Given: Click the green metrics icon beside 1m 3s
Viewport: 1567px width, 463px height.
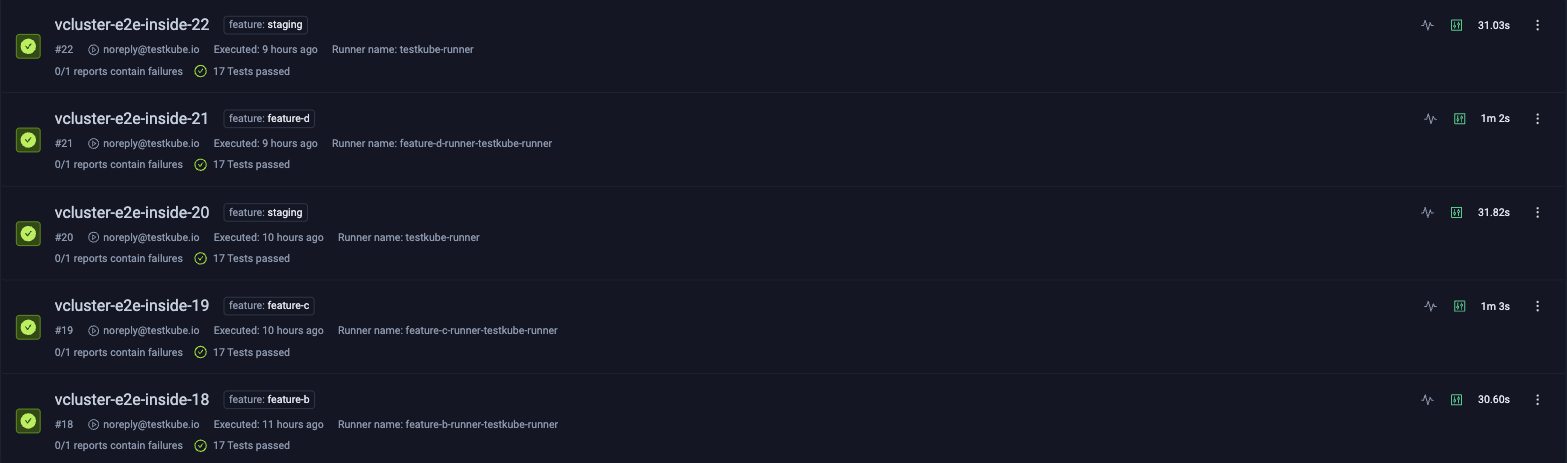Looking at the screenshot, I should point(1460,306).
